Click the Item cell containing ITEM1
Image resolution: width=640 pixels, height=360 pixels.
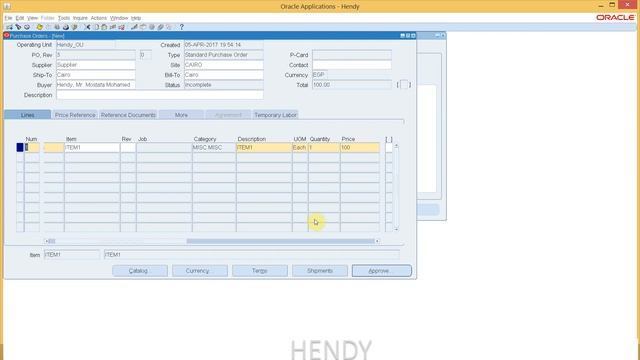(92, 147)
